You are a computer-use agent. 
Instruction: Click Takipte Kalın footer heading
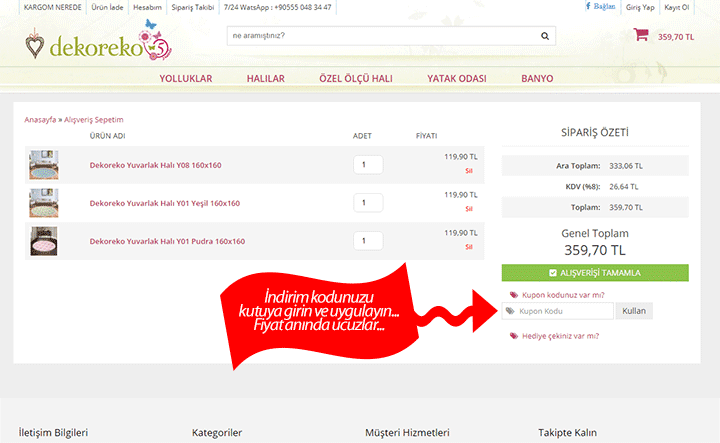tap(568, 432)
